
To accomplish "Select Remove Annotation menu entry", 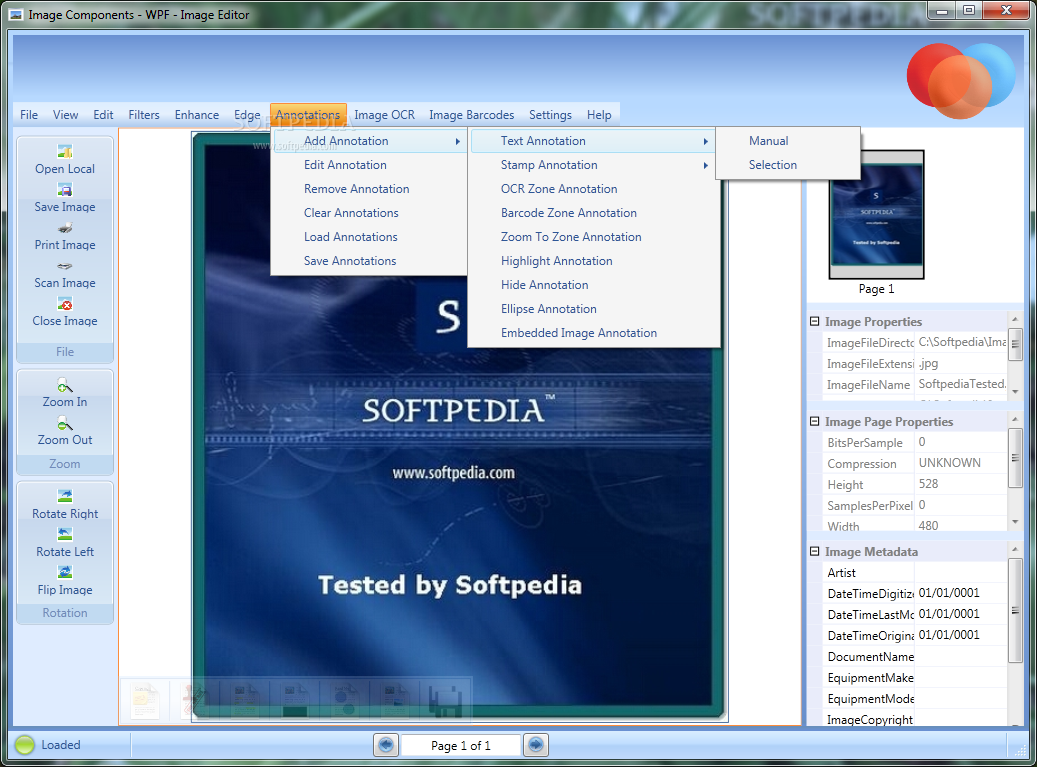I will pyautogui.click(x=369, y=188).
